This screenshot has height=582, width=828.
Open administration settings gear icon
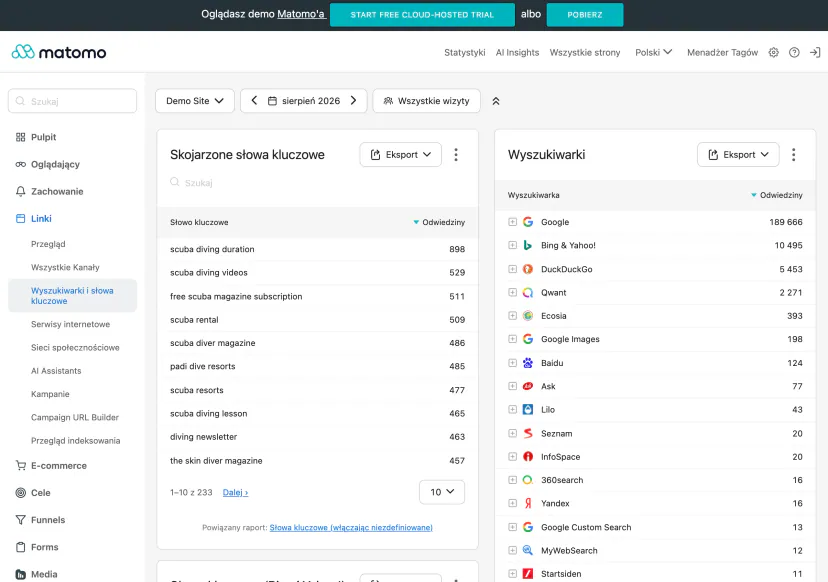coord(773,52)
